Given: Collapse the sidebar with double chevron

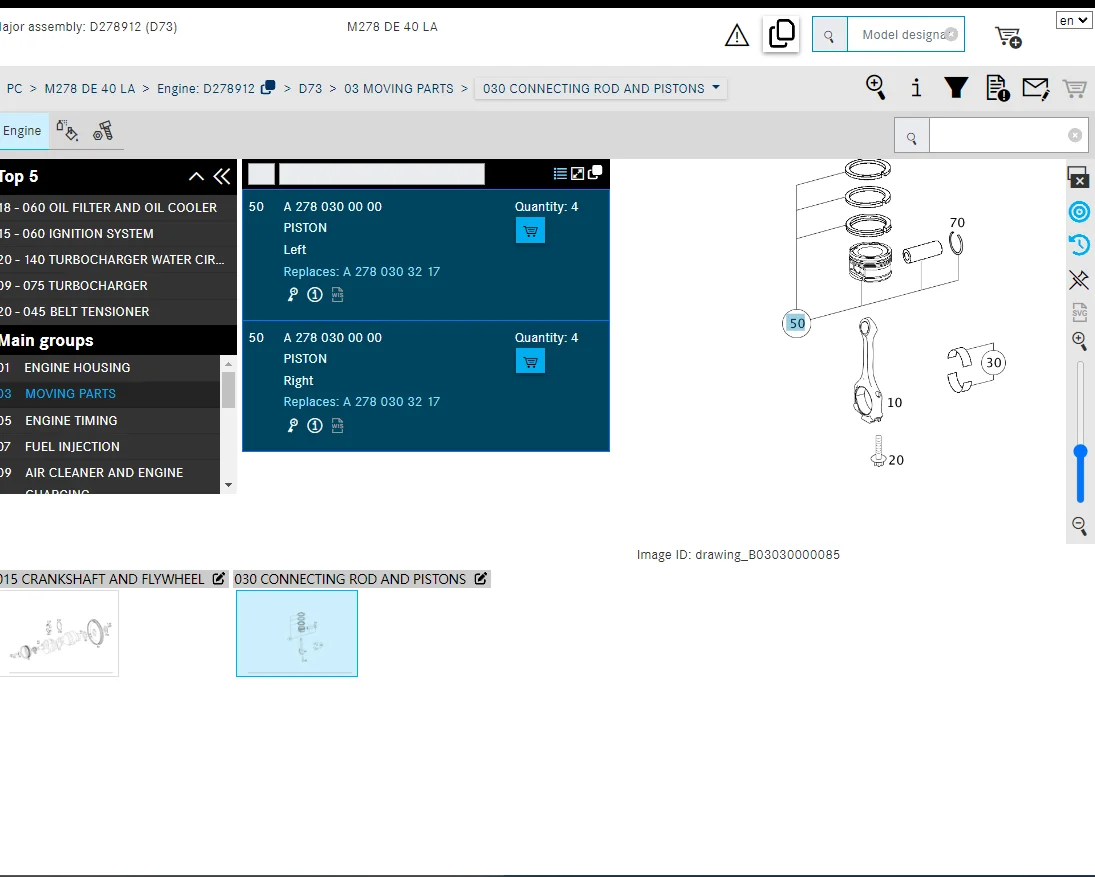Looking at the screenshot, I should coord(222,177).
